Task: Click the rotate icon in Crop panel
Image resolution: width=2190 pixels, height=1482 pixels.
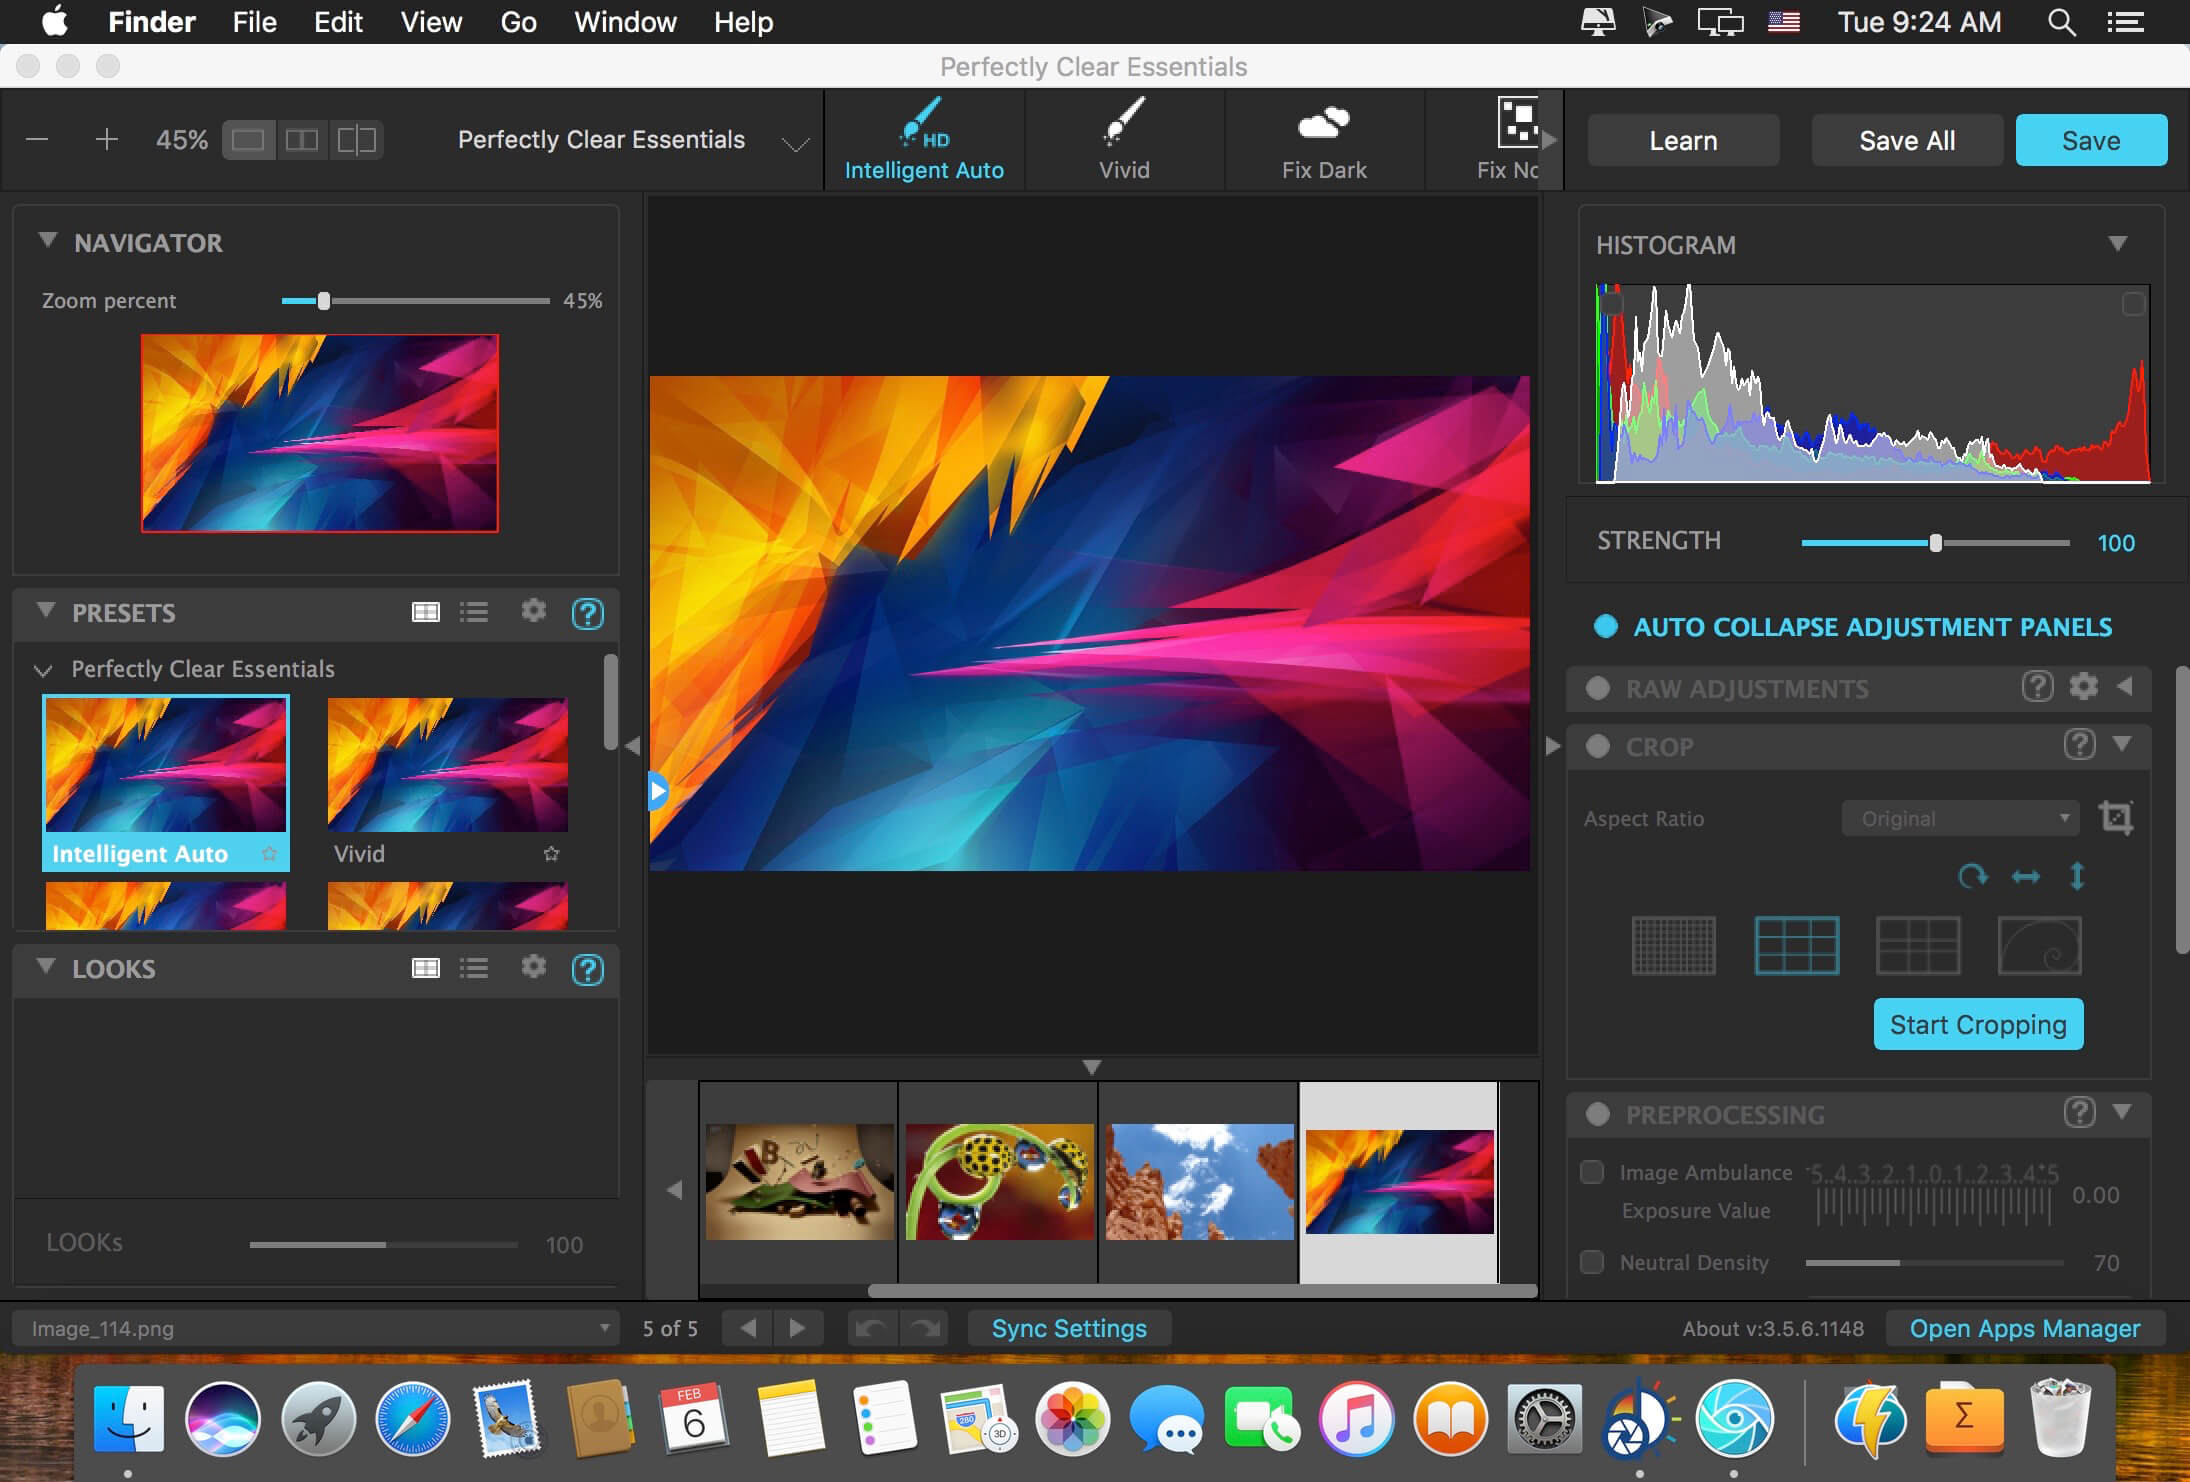Action: 1972,877
